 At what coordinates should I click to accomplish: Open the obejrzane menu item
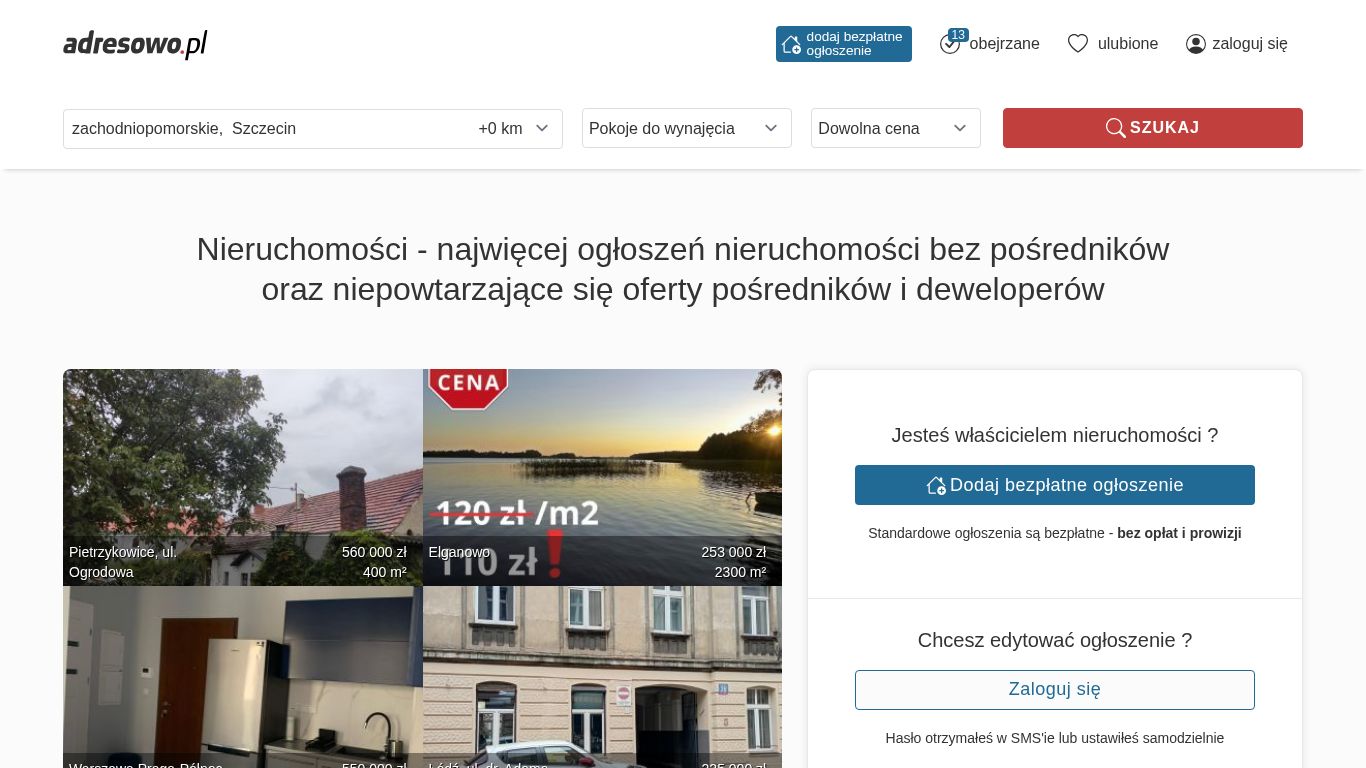(x=1004, y=43)
